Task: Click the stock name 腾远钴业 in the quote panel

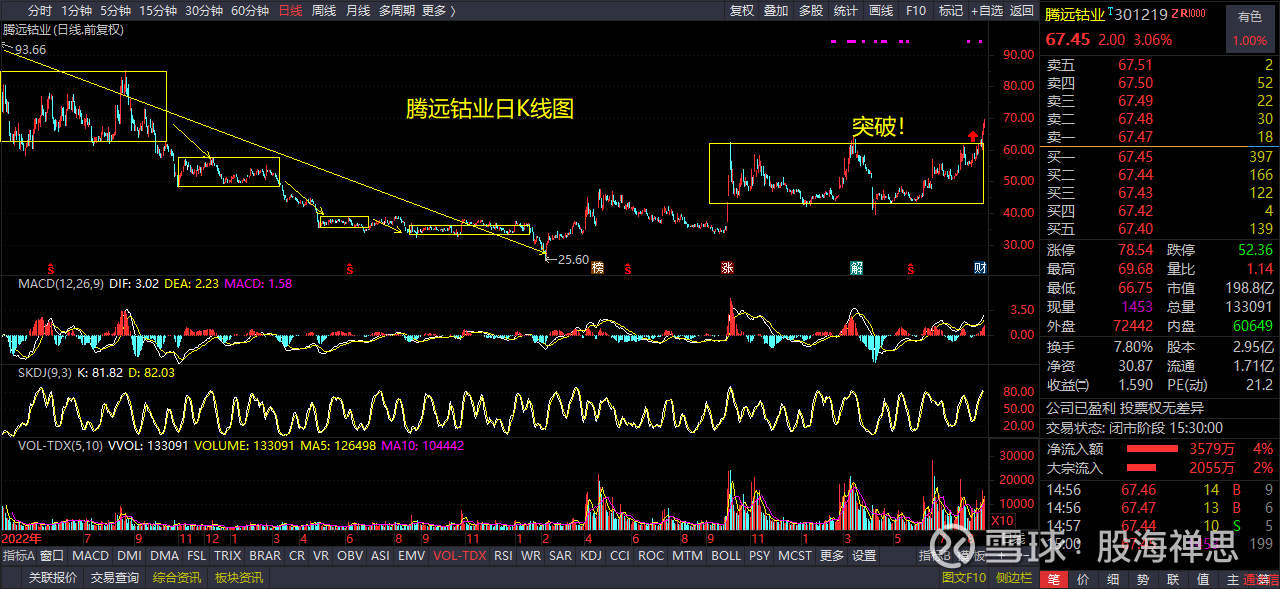Action: click(x=1076, y=14)
